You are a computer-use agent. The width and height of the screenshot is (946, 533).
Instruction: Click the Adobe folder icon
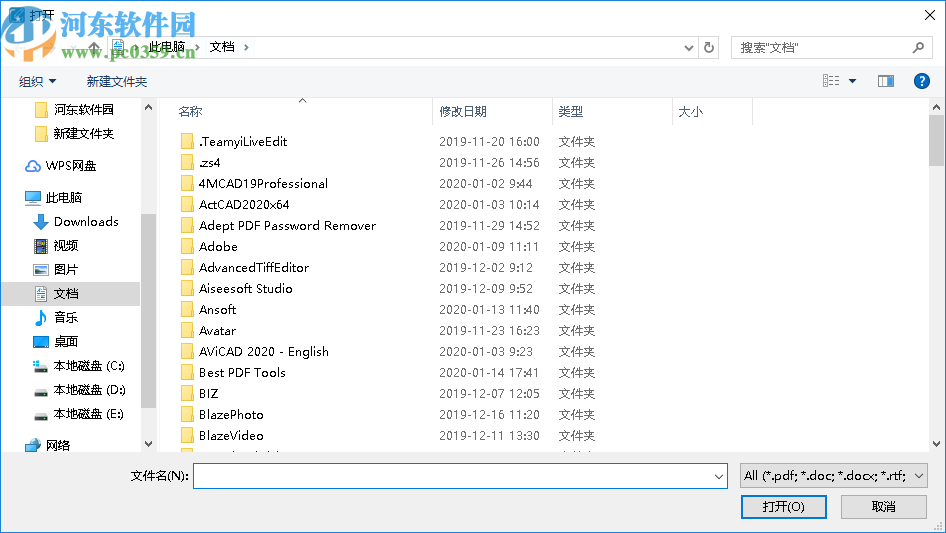coord(188,247)
